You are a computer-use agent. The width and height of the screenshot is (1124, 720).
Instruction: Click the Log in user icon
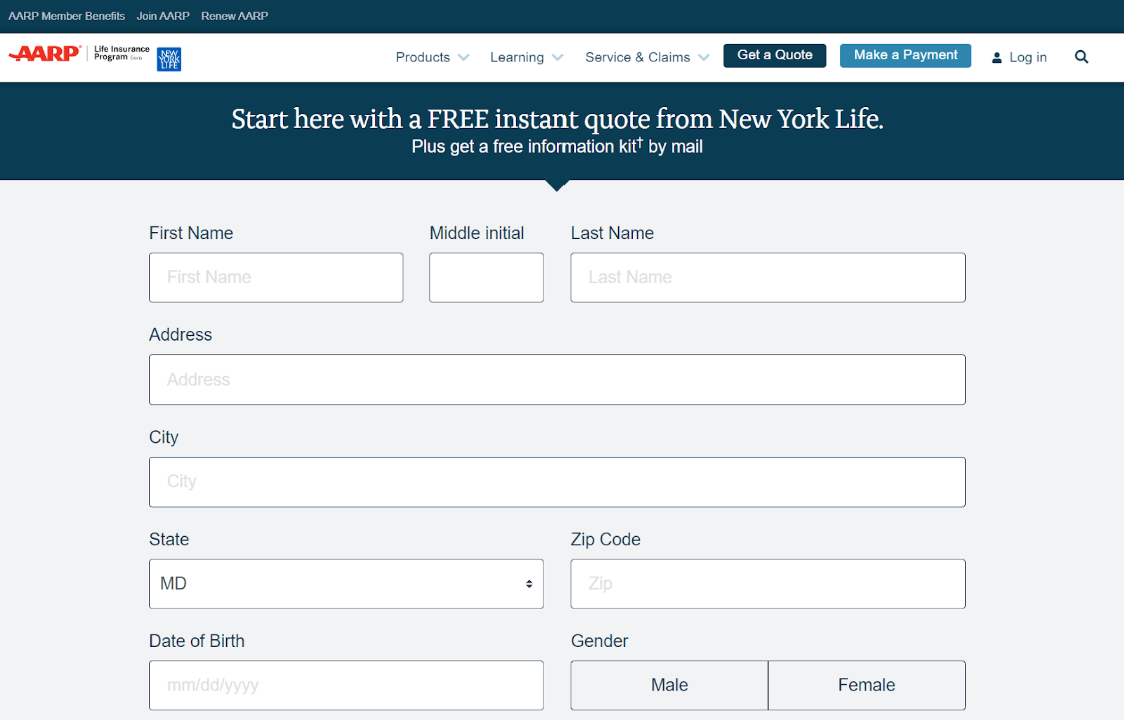coord(996,58)
